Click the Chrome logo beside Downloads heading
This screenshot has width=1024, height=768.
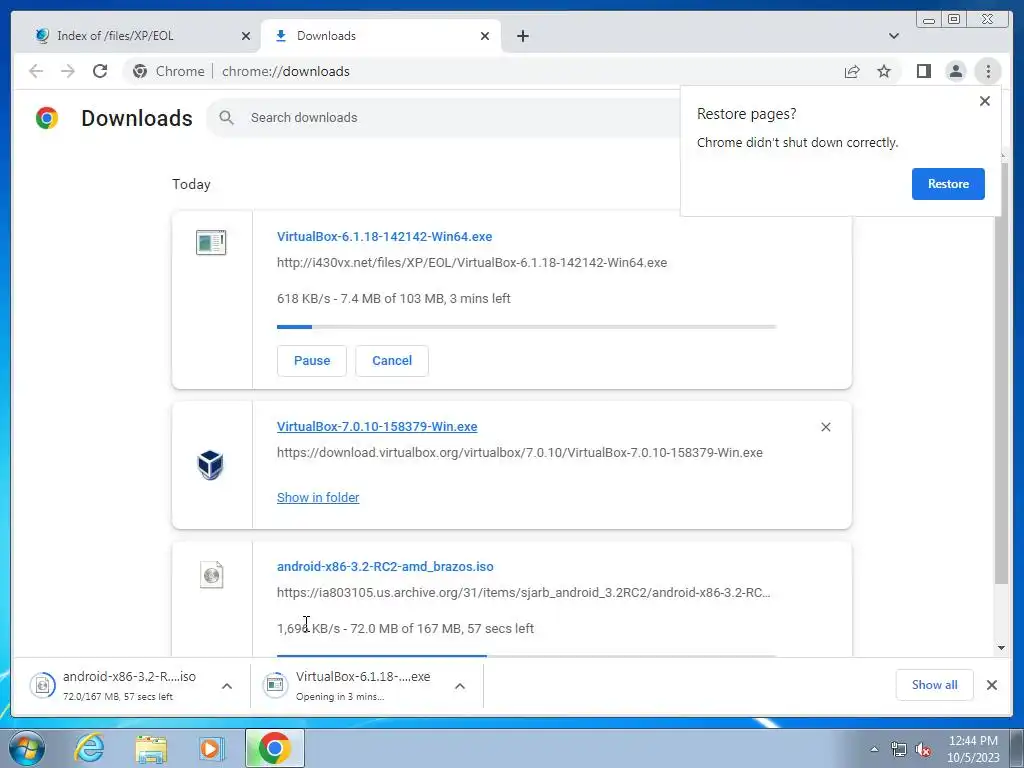pos(47,118)
